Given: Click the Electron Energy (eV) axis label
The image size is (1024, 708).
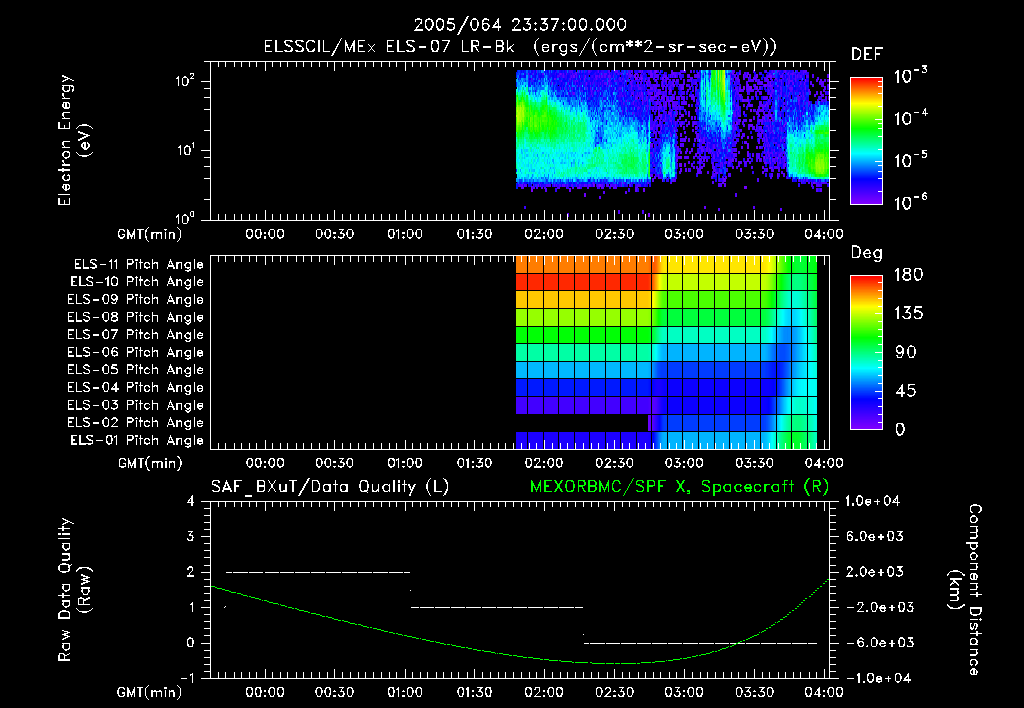Looking at the screenshot, I should (74, 140).
